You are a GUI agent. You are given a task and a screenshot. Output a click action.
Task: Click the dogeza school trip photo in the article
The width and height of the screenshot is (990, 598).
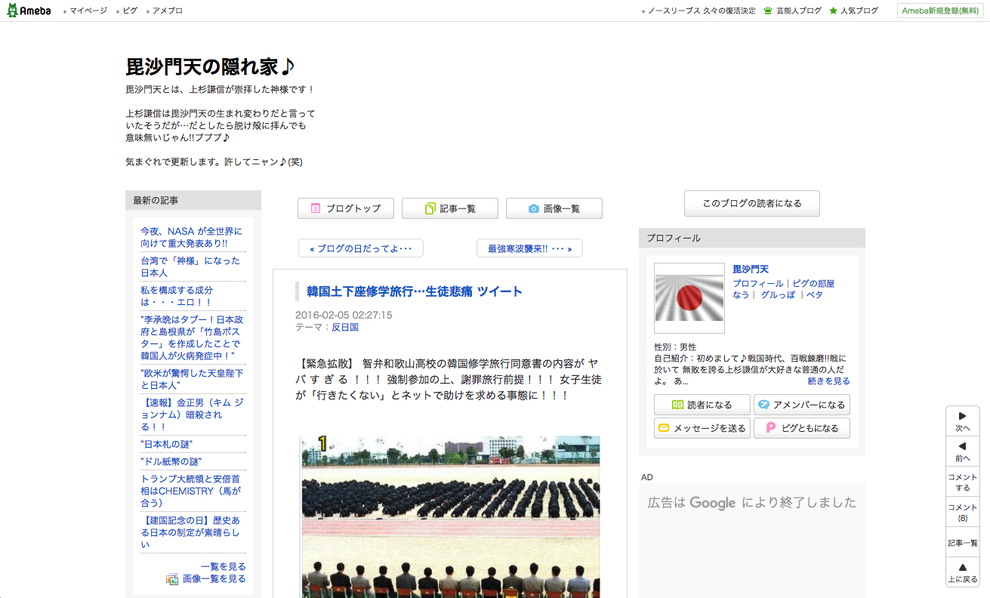(451, 517)
